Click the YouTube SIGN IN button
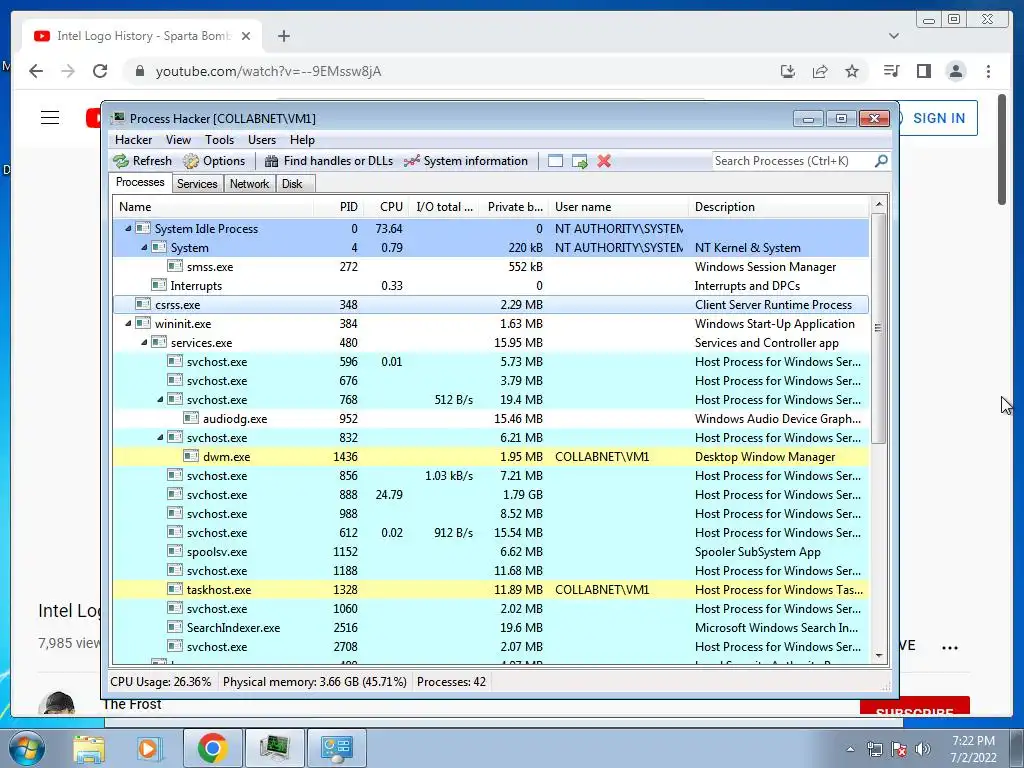1024x768 pixels. [x=938, y=118]
